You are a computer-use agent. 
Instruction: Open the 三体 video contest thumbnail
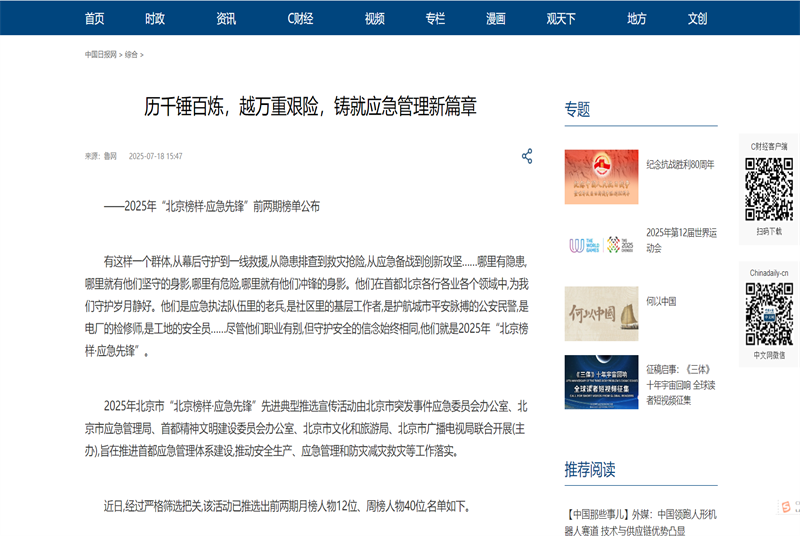point(601,382)
